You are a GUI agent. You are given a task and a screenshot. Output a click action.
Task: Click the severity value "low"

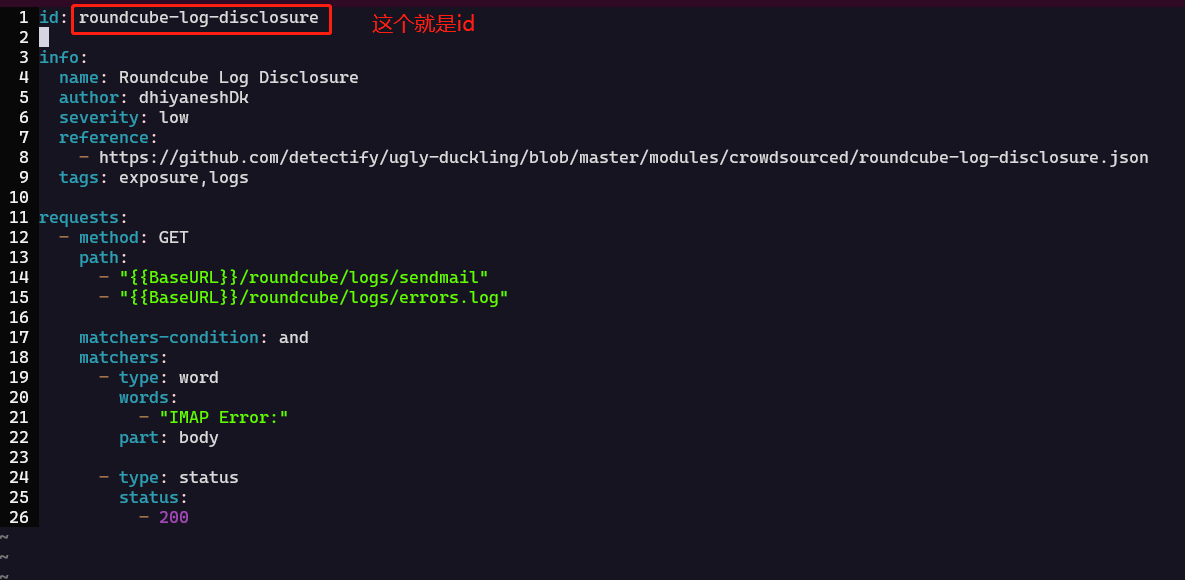174,117
